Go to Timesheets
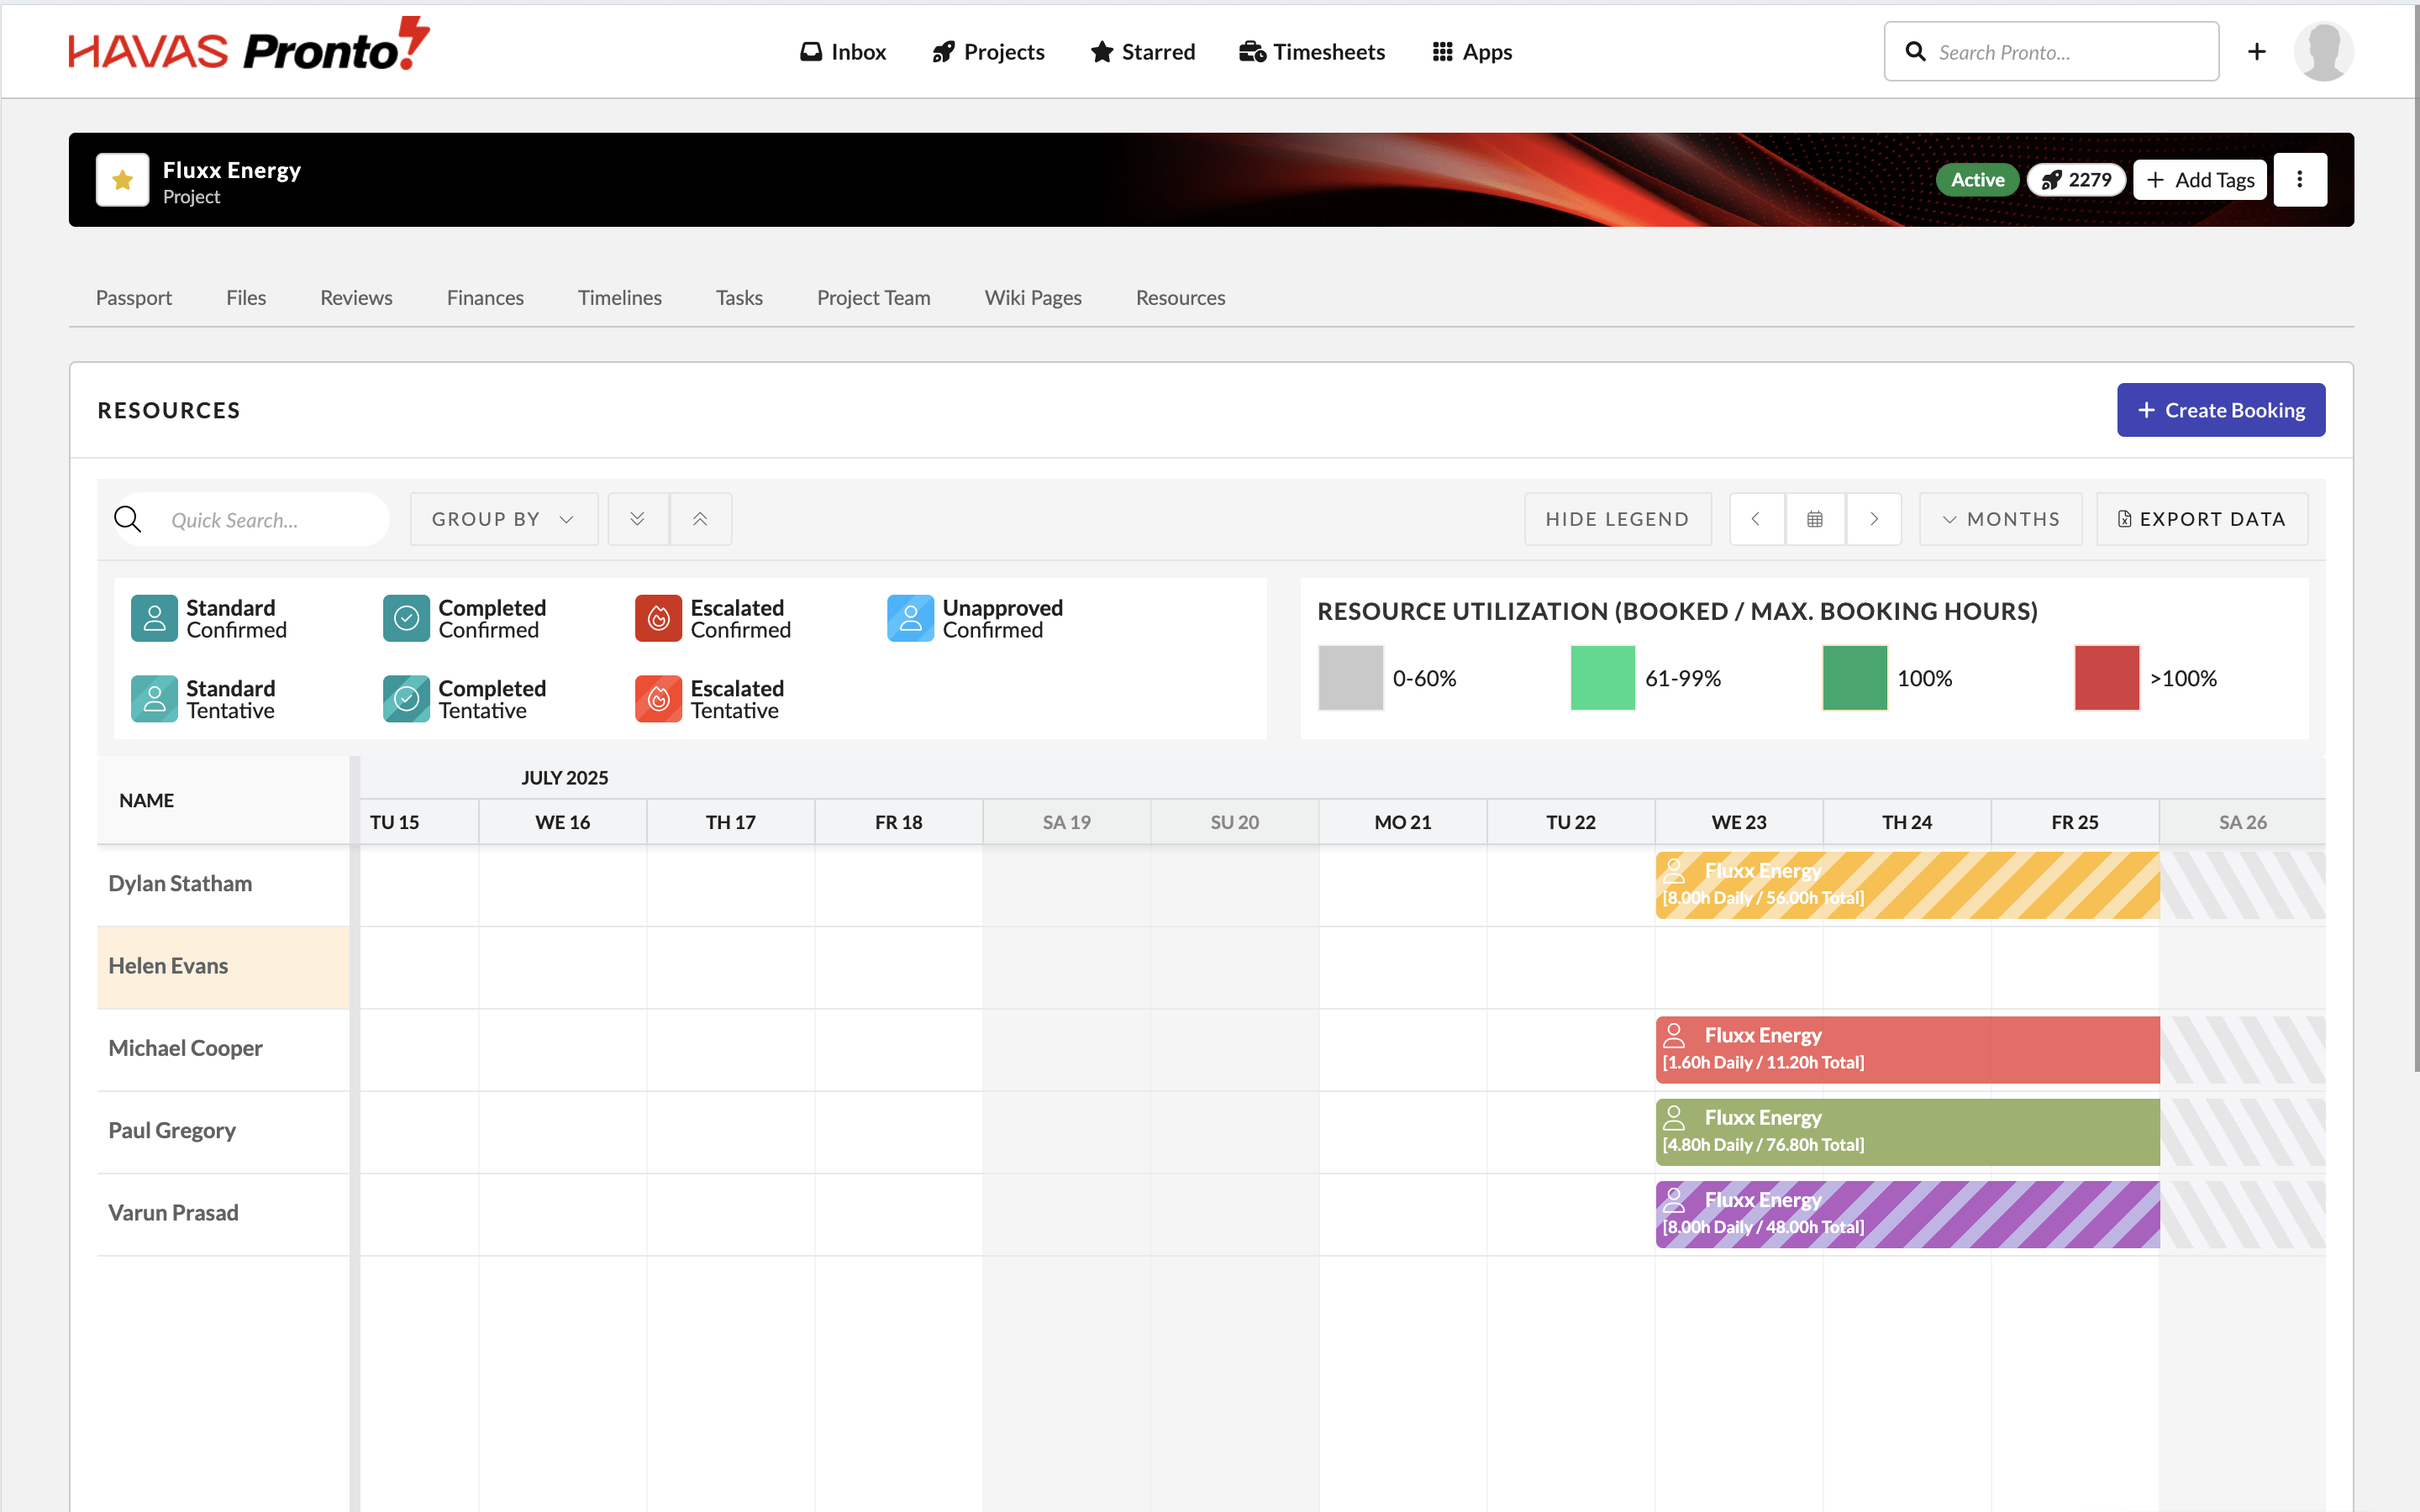 click(x=1312, y=52)
